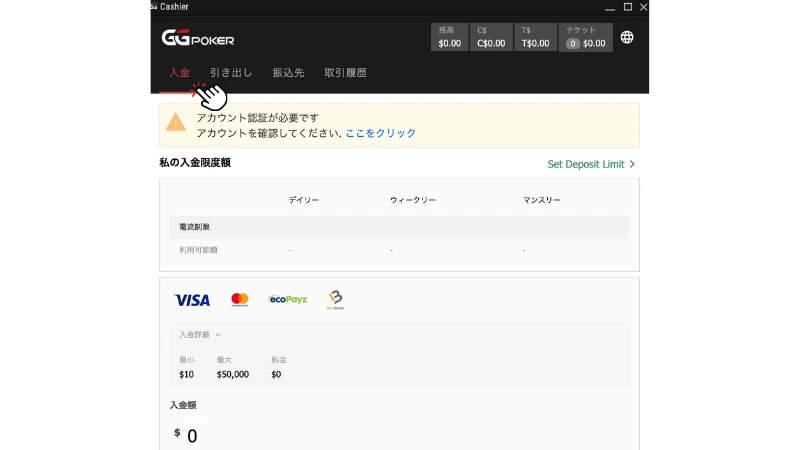The width and height of the screenshot is (800, 450).
Task: Click the T$ balance box
Action: pyautogui.click(x=535, y=38)
